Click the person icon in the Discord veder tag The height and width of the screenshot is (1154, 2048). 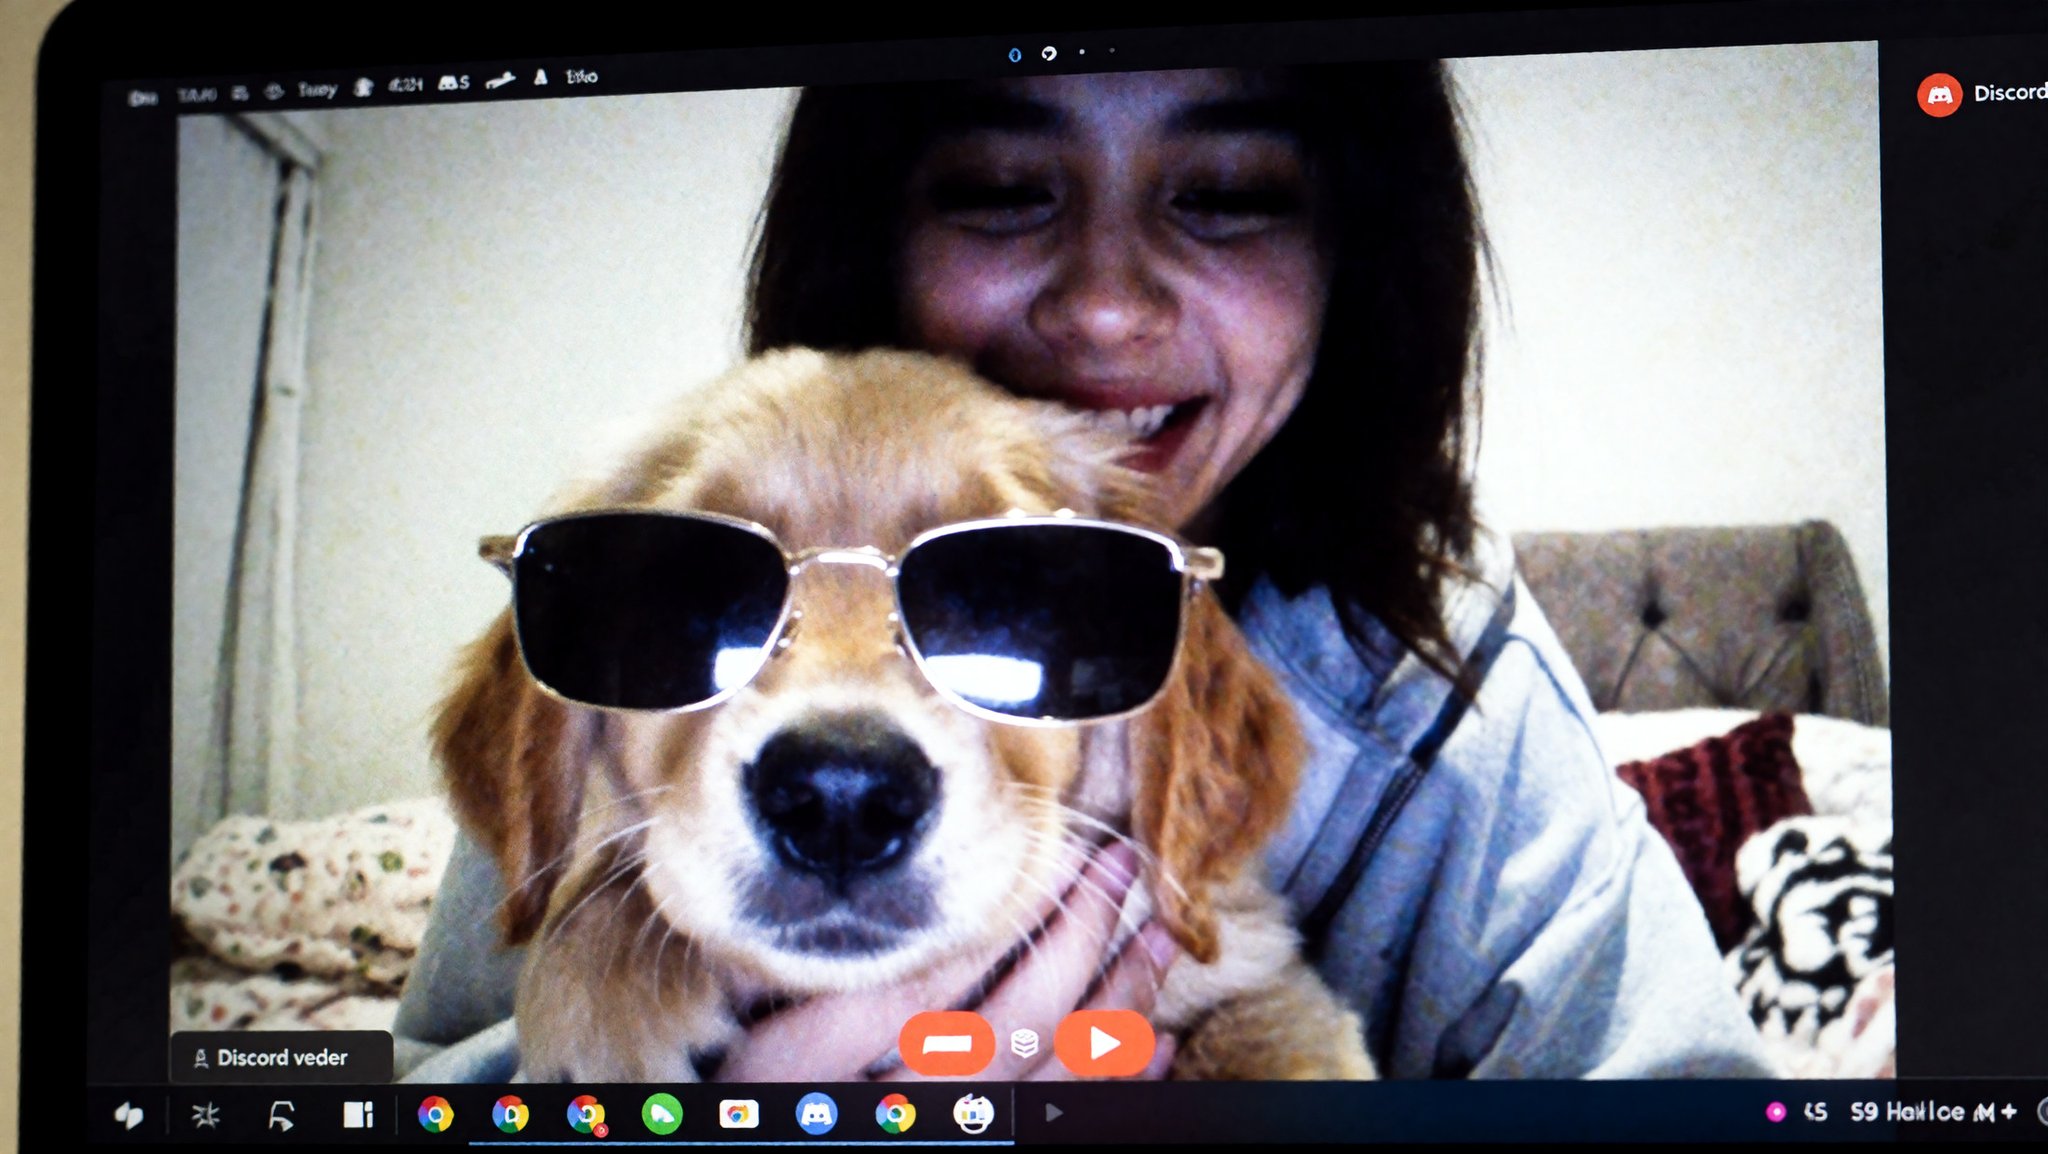(x=200, y=1058)
